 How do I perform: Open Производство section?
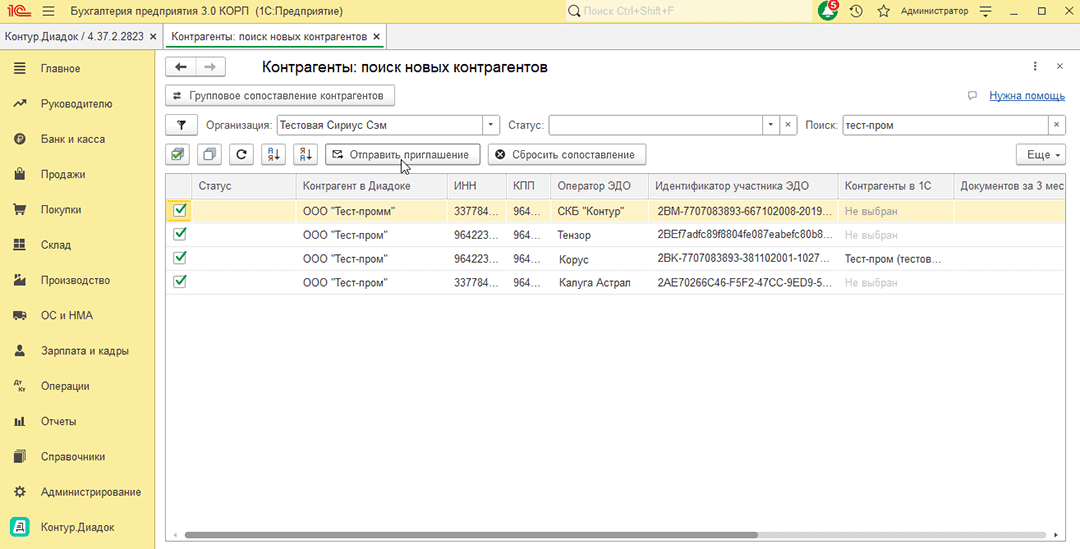(x=77, y=280)
